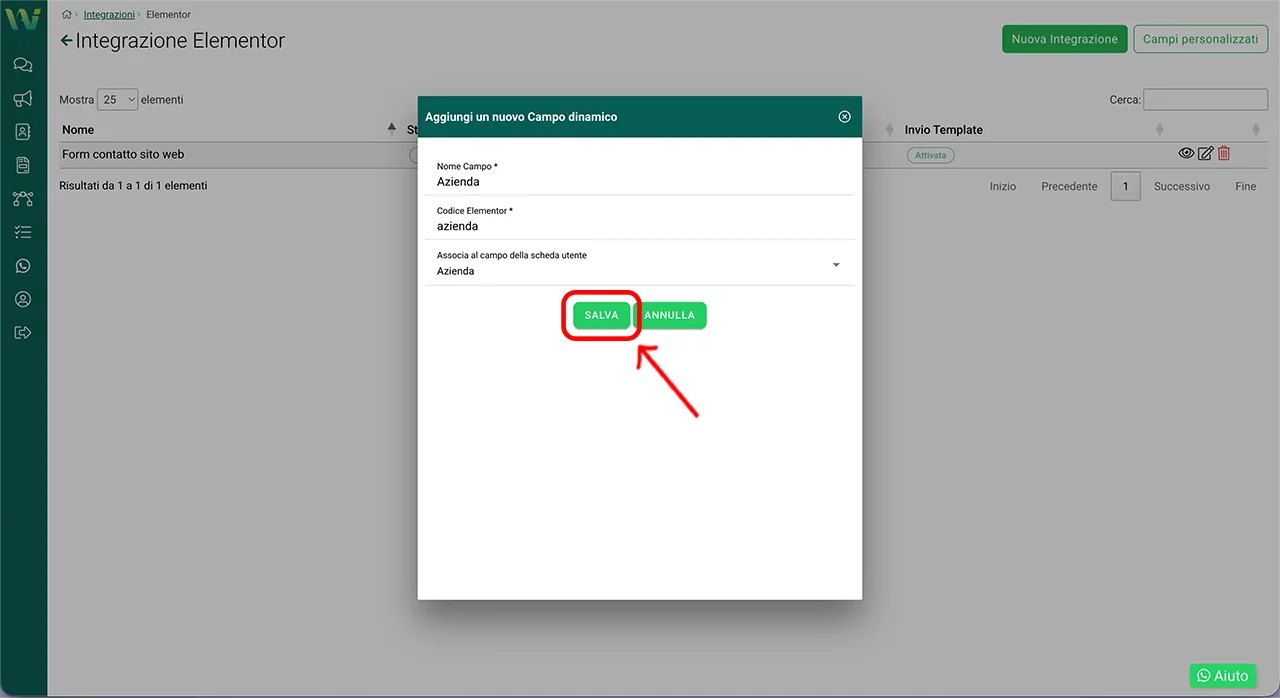Go to Integrazioni in the breadcrumb
Screen dimensions: 1280x698
(x=109, y=15)
